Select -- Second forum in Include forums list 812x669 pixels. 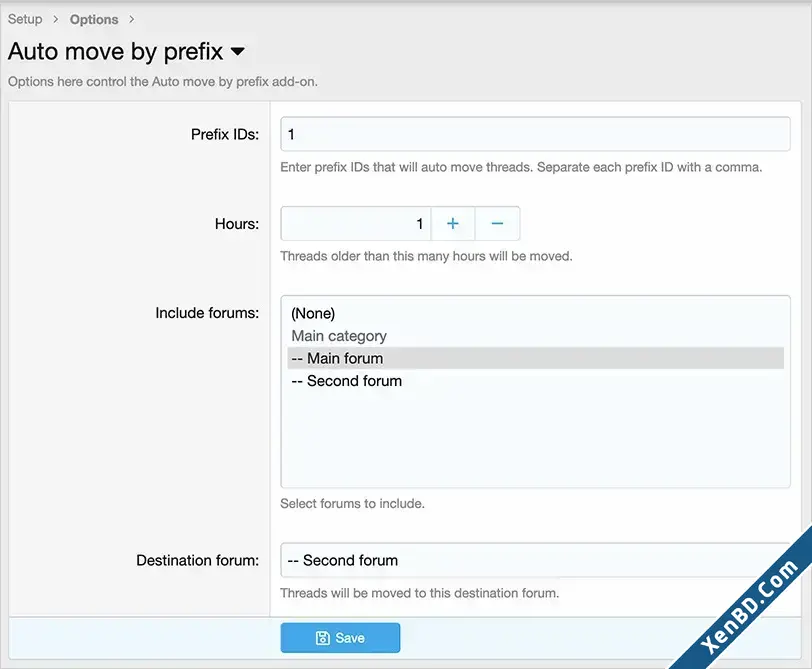[535, 381]
